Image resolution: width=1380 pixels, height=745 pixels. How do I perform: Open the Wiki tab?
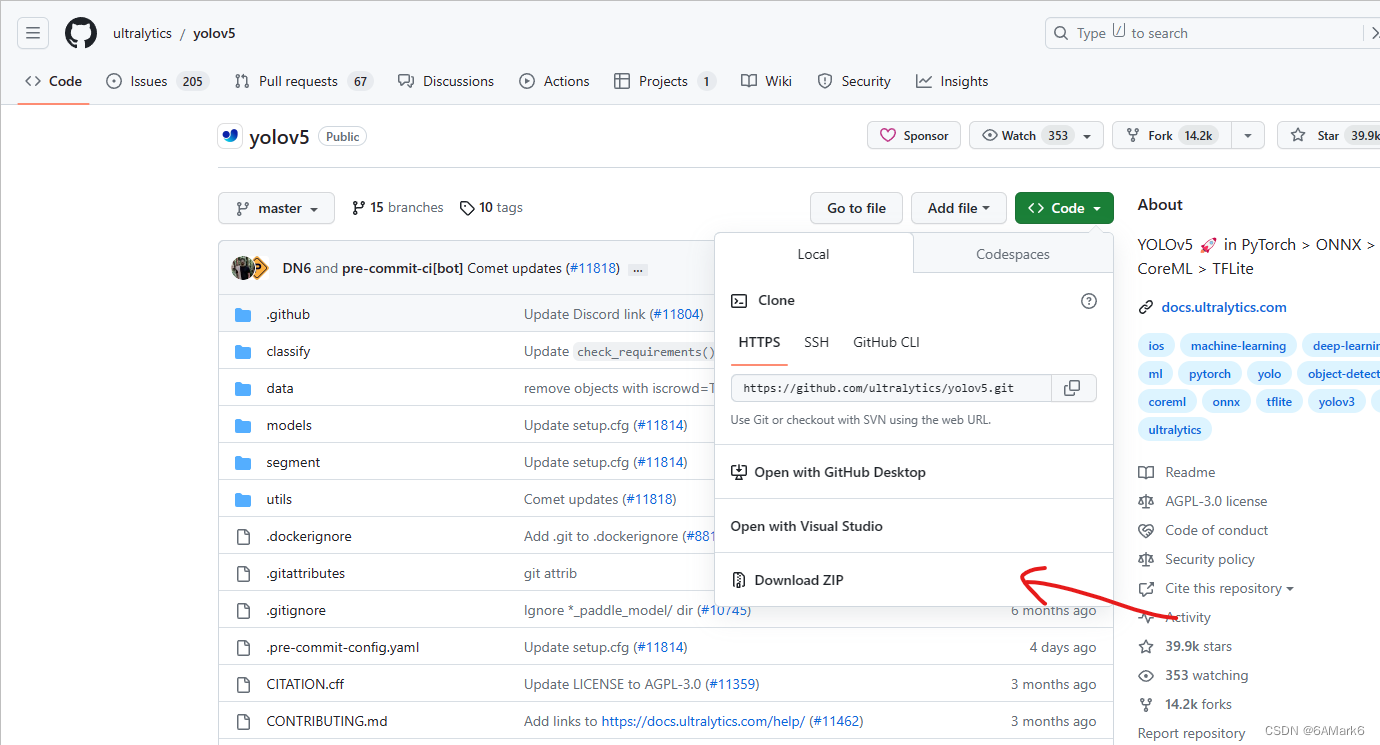[x=767, y=81]
